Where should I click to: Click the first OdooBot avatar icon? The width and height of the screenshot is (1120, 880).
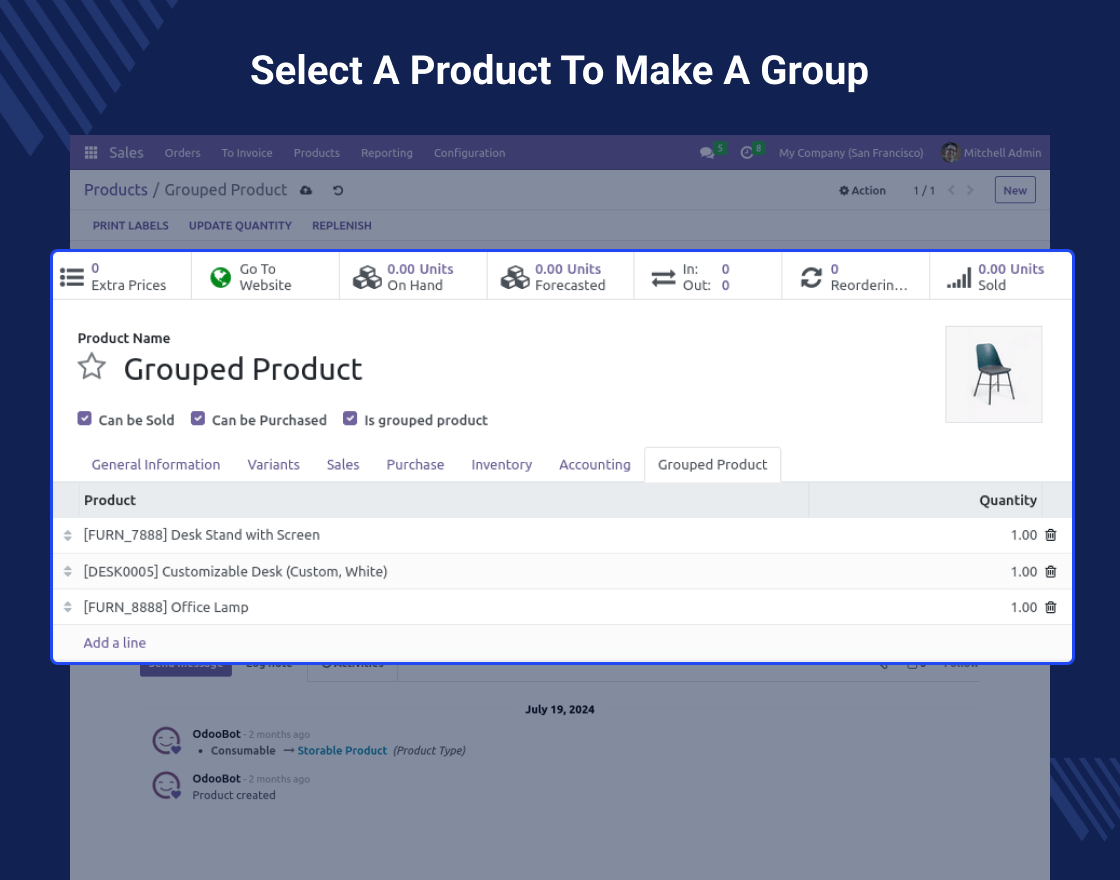click(x=166, y=741)
